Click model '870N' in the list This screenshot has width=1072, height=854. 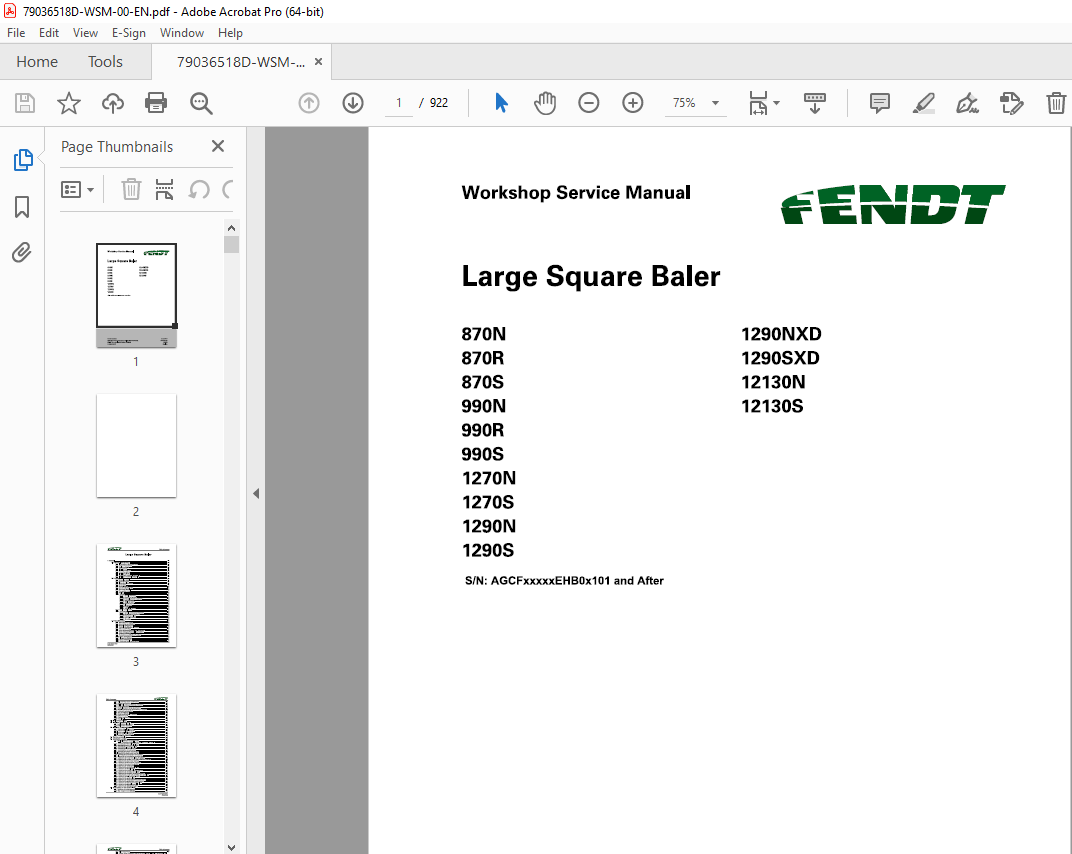click(x=483, y=334)
